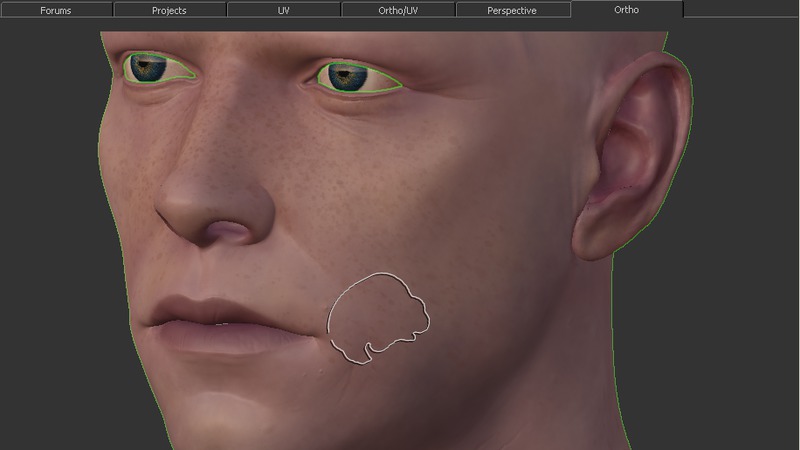Switch to the Ortho/UV split tab
The image size is (800, 450).
(x=398, y=10)
